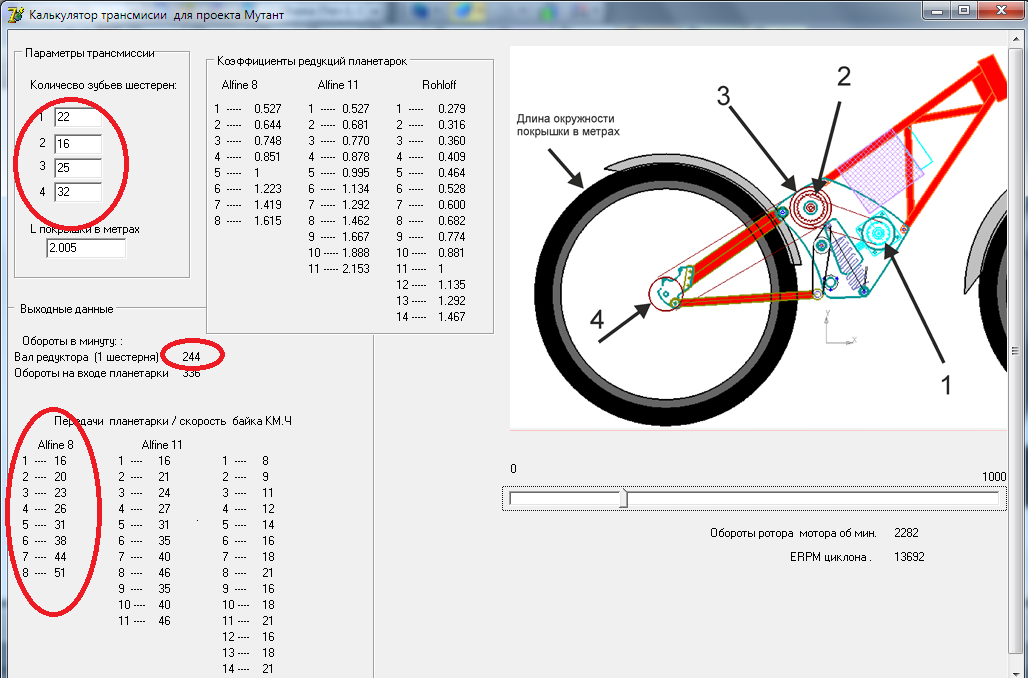
Task: Focus sprocket 2 teeth field showing 16
Action: 78,142
